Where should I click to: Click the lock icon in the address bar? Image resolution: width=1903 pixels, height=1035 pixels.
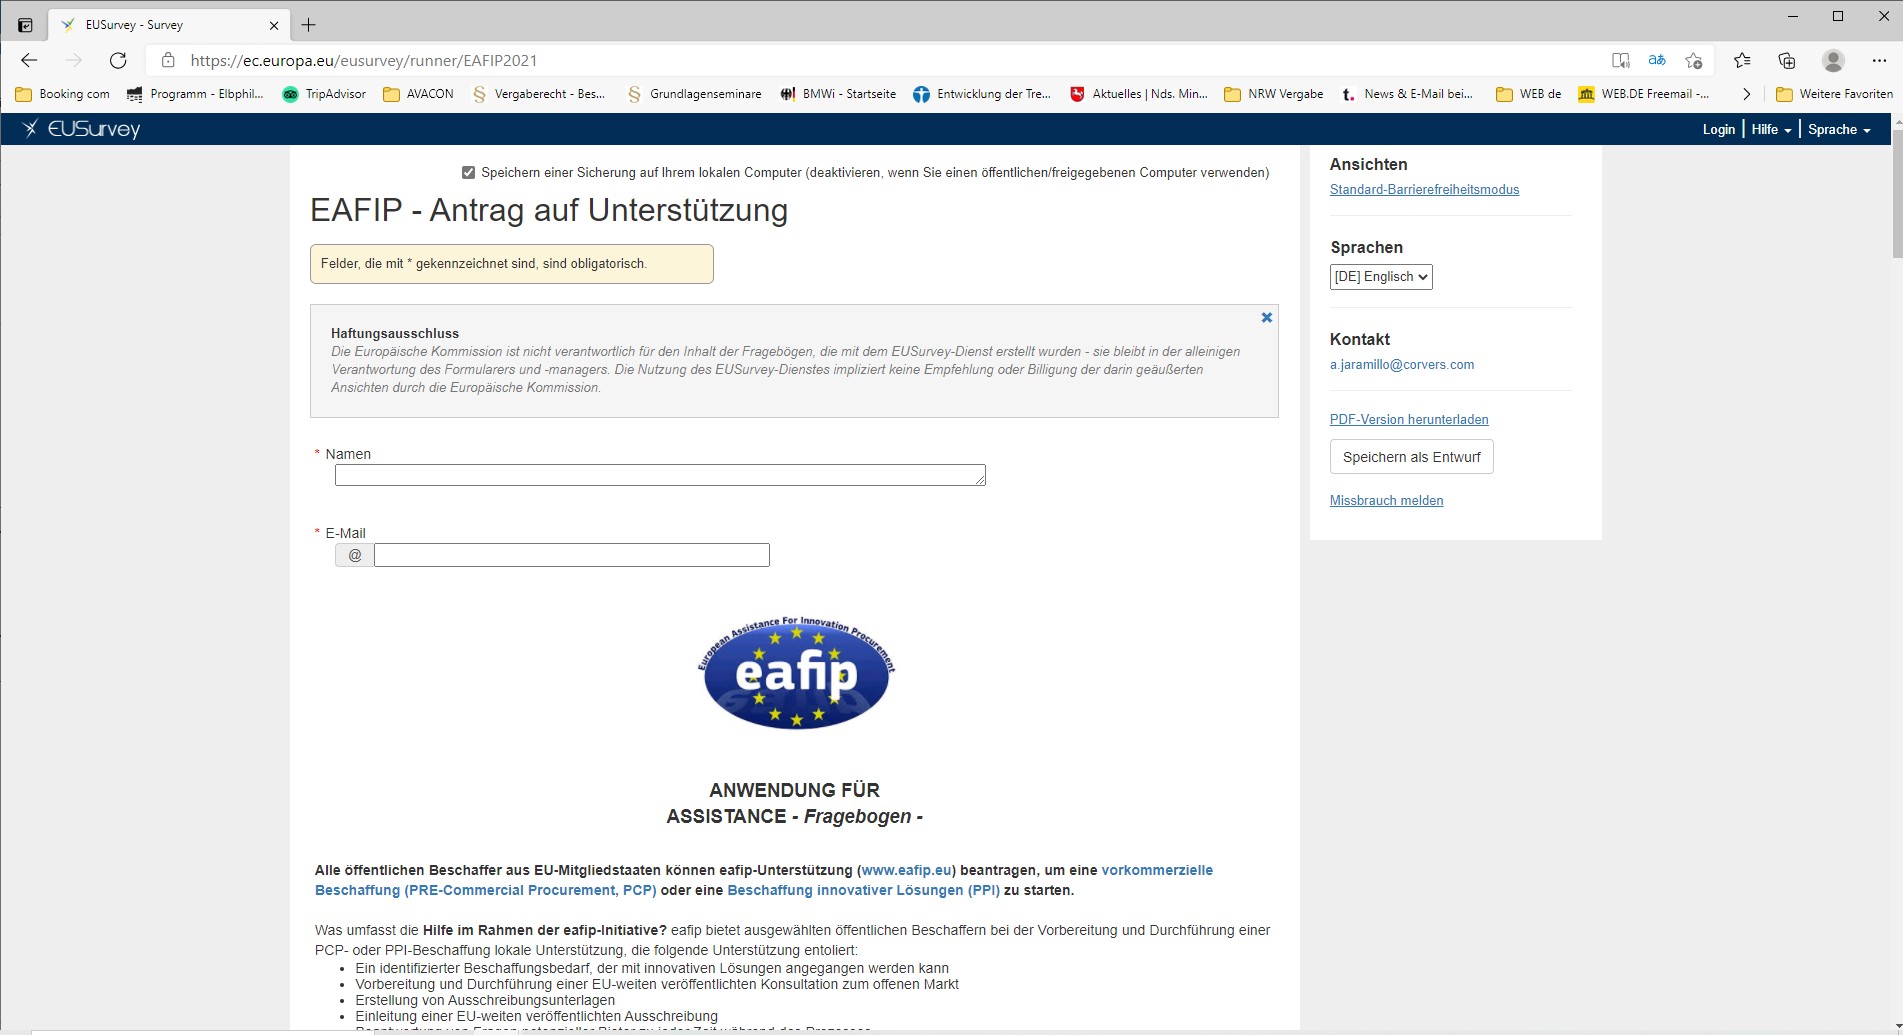point(166,60)
